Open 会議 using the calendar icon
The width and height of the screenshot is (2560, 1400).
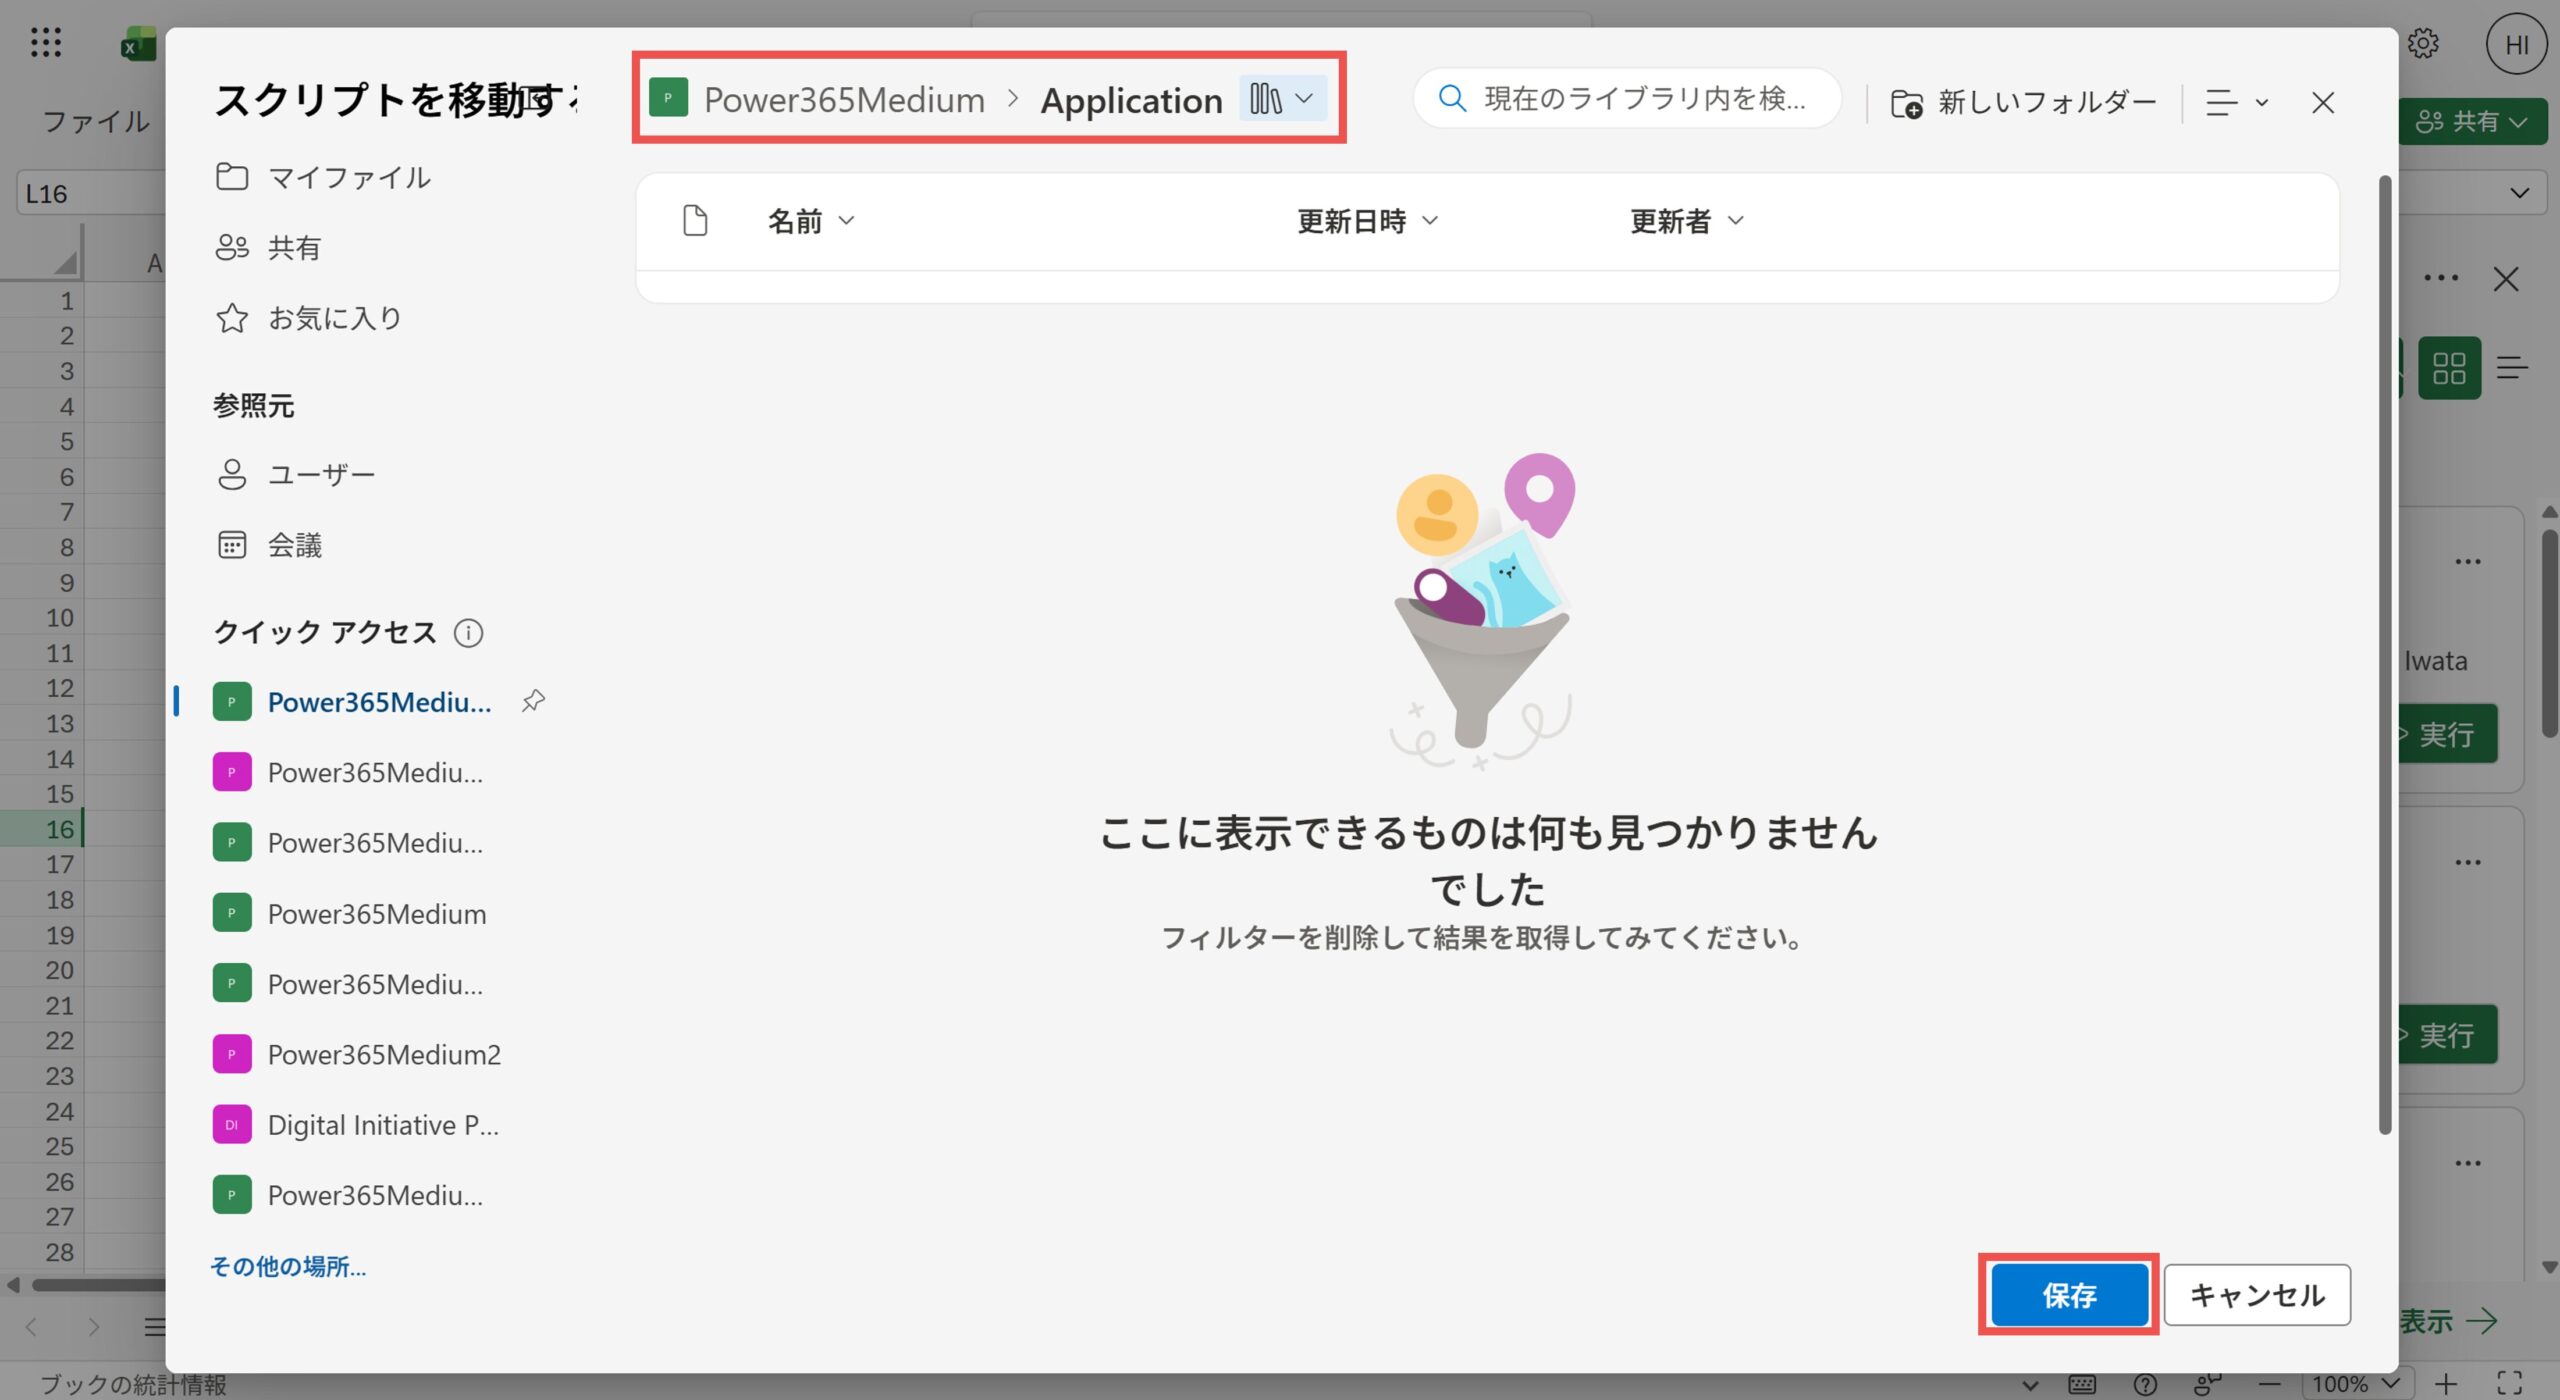(232, 544)
